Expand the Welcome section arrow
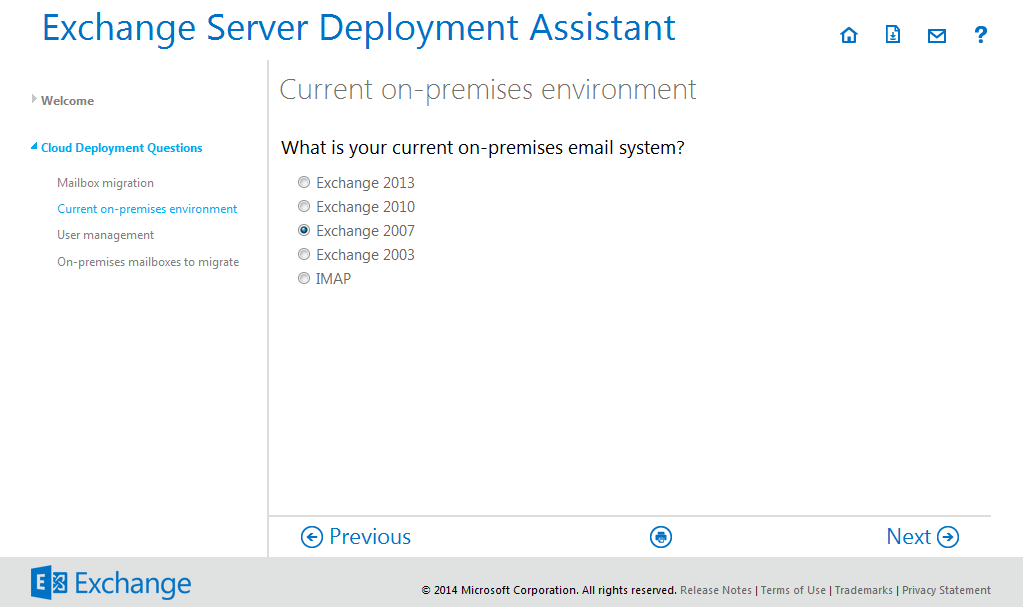1023x607 pixels. click(34, 99)
